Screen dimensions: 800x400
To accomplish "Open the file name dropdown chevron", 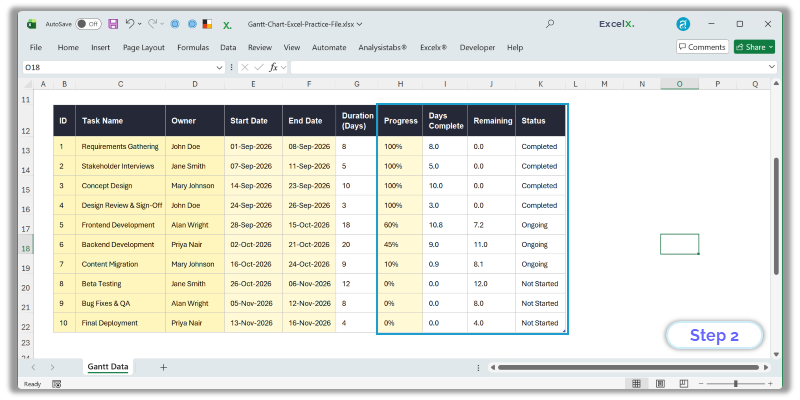I will 360,24.
